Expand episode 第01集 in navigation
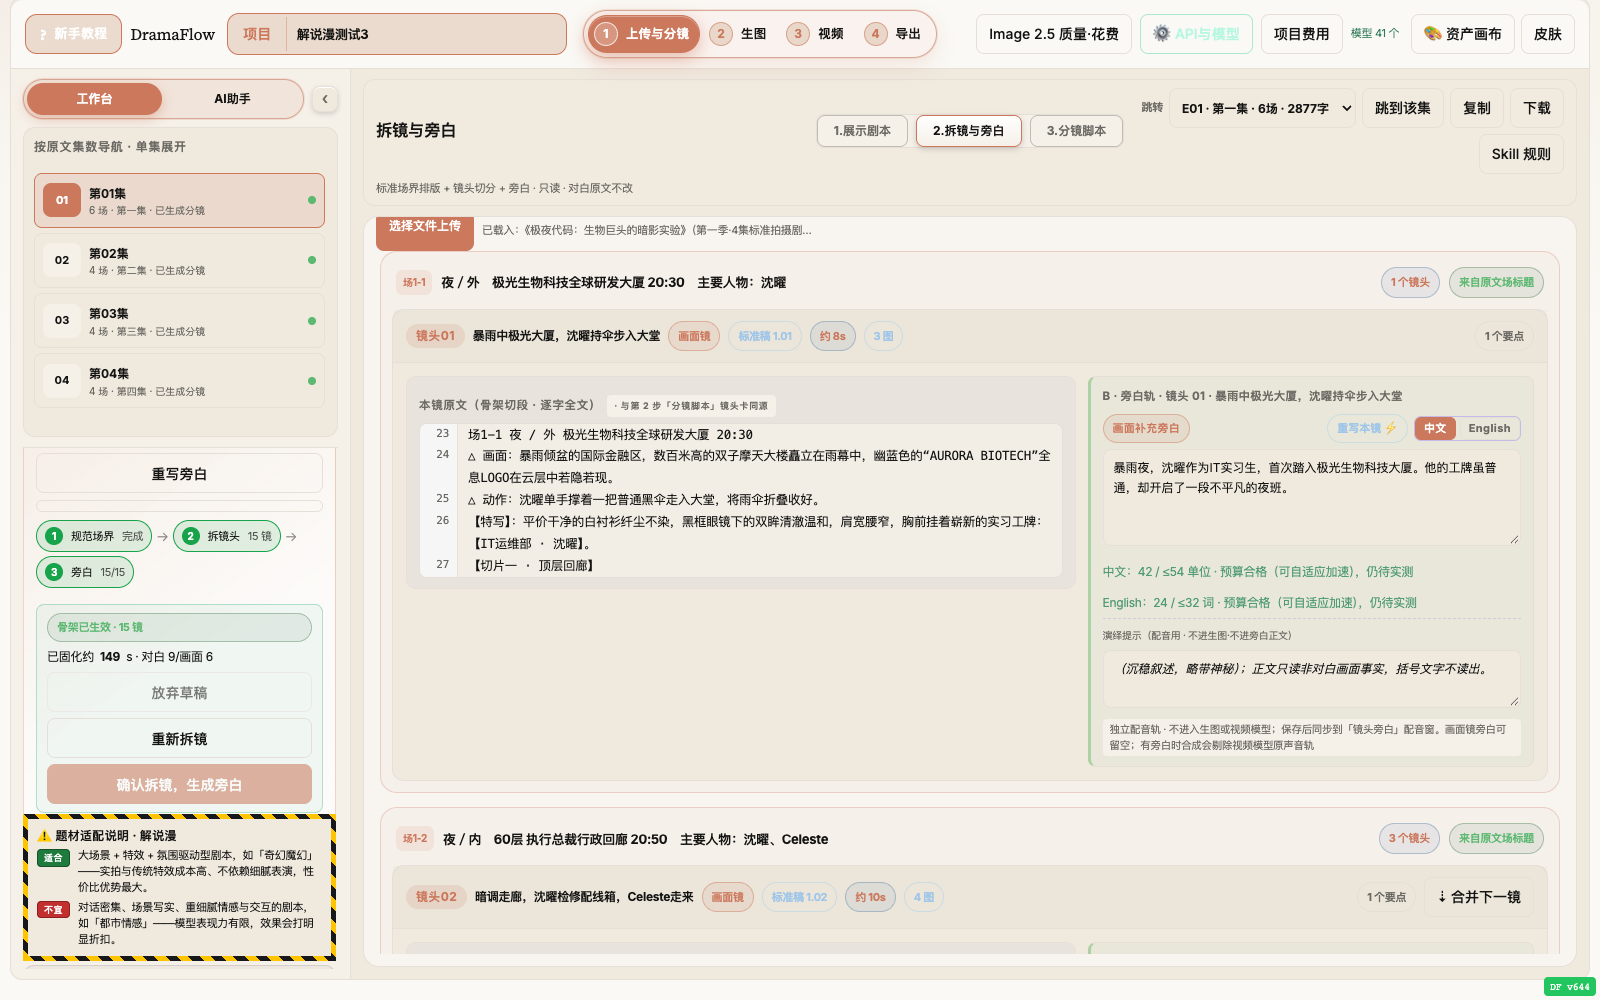This screenshot has height=1000, width=1600. click(179, 200)
